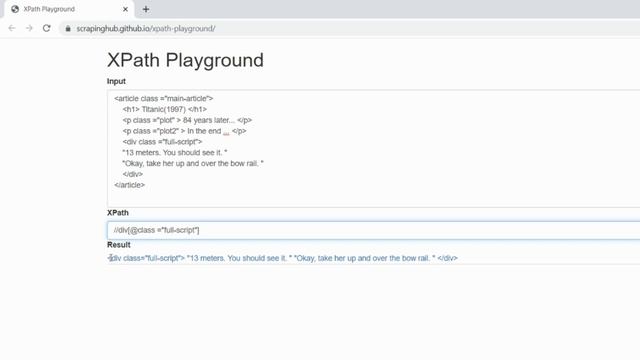Click the '<h1> Titanic(1997) </h1>' line

point(164,109)
